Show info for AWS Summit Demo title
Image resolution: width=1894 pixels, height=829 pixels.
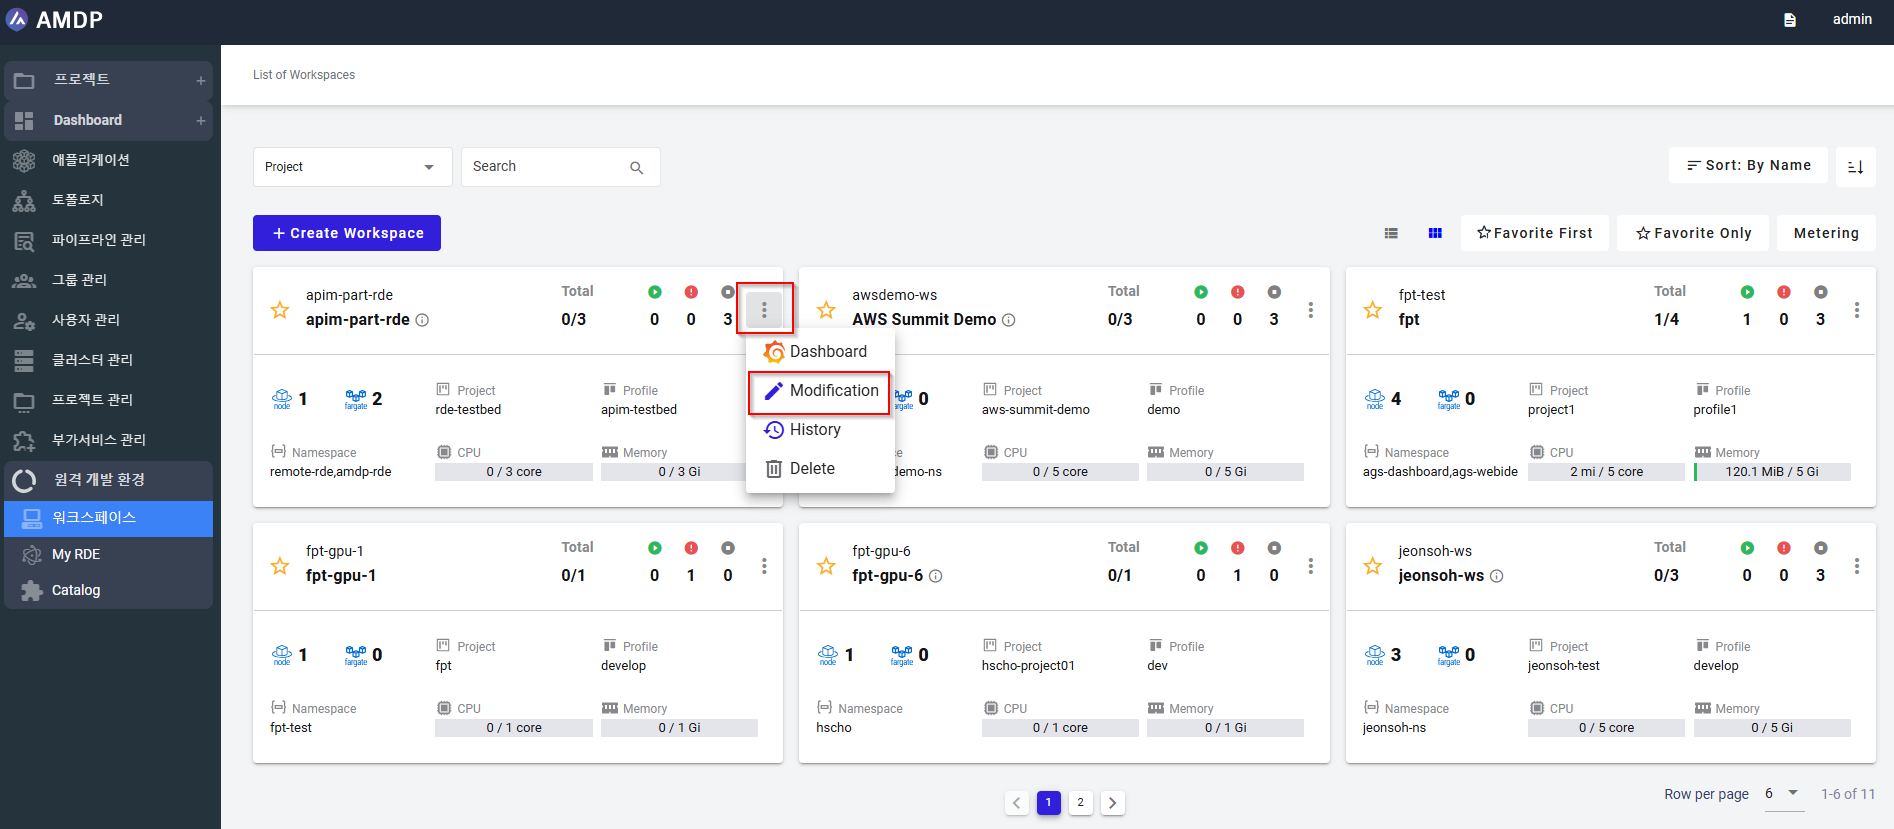click(x=1009, y=320)
